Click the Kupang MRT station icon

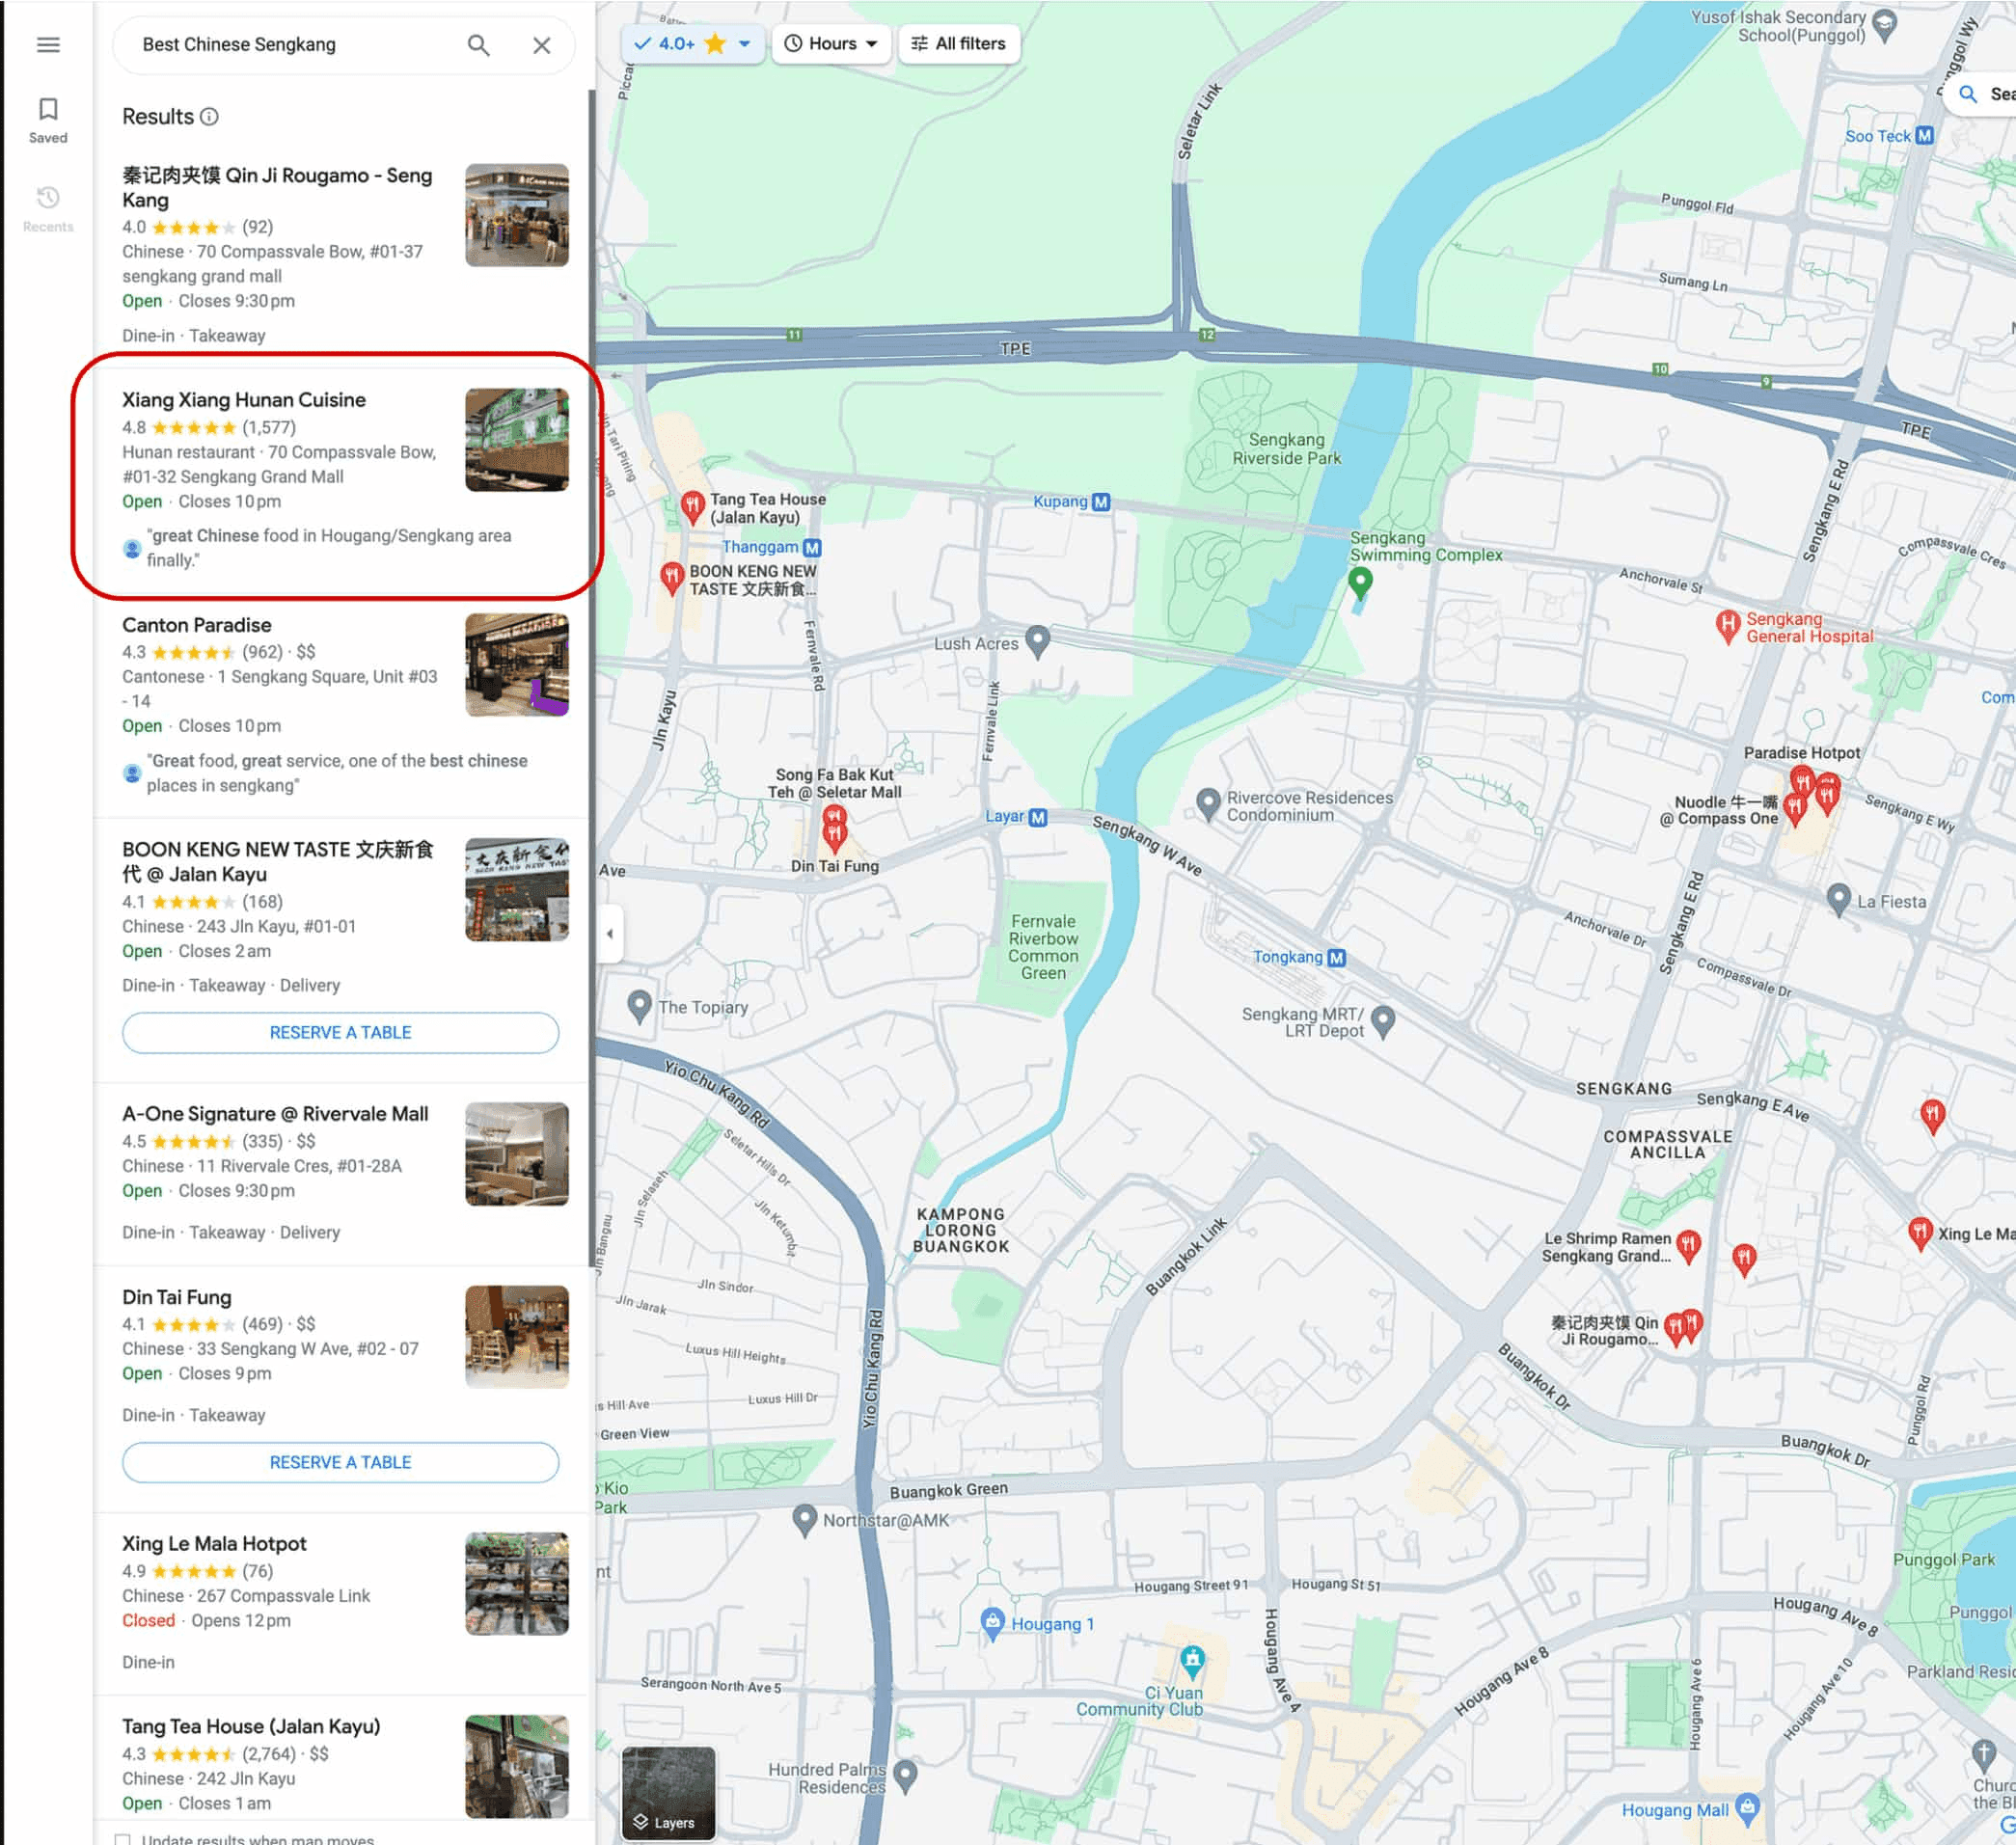(x=1100, y=502)
